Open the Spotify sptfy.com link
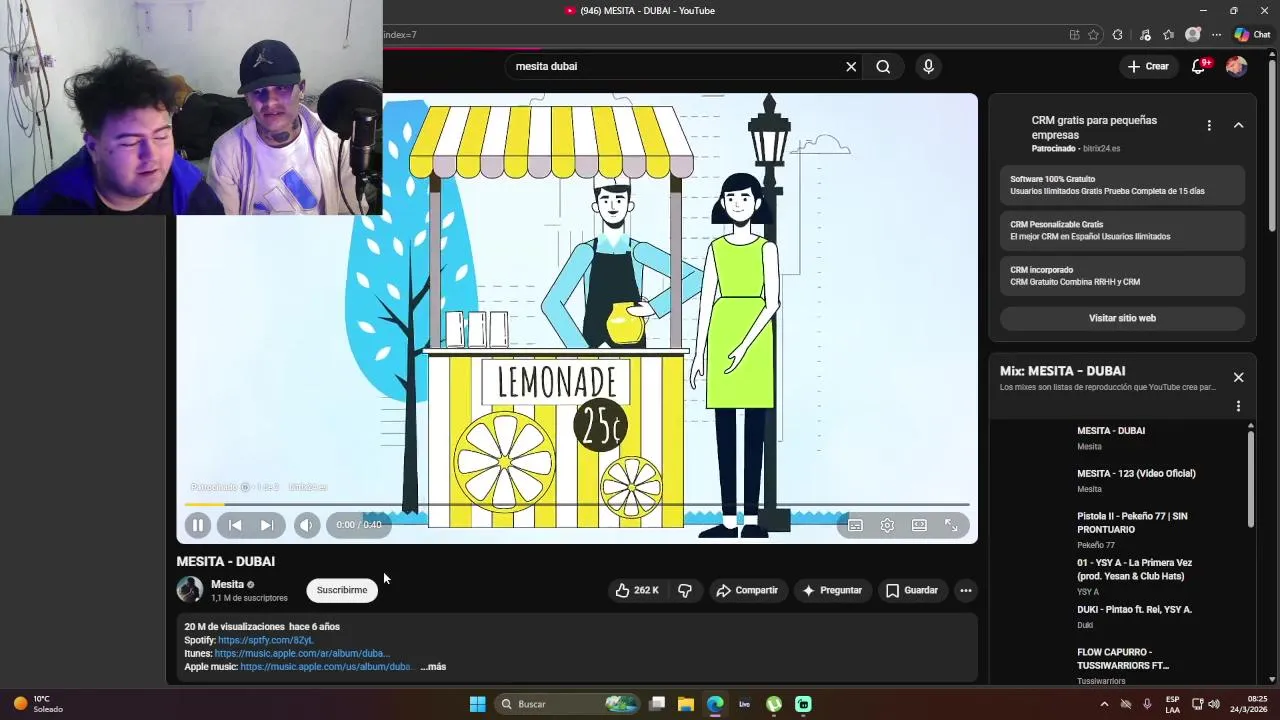The width and height of the screenshot is (1280, 720). (266, 640)
